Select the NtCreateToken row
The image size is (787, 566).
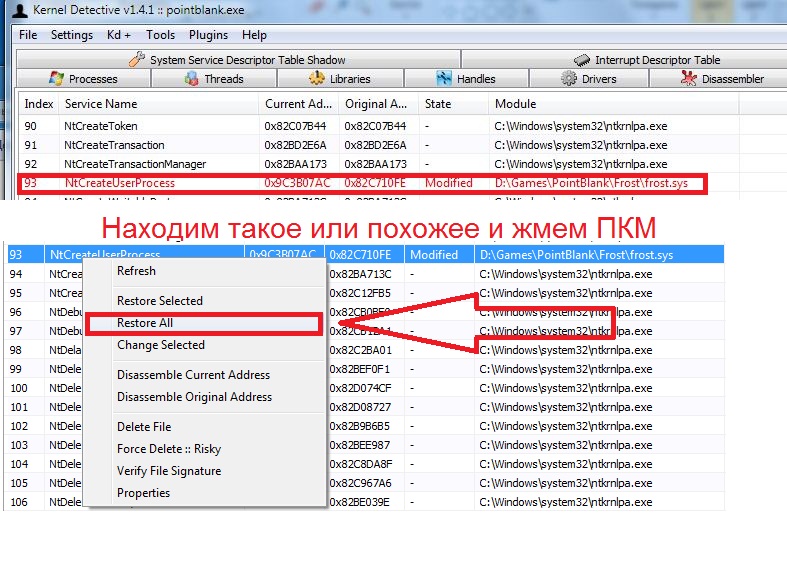[101, 127]
